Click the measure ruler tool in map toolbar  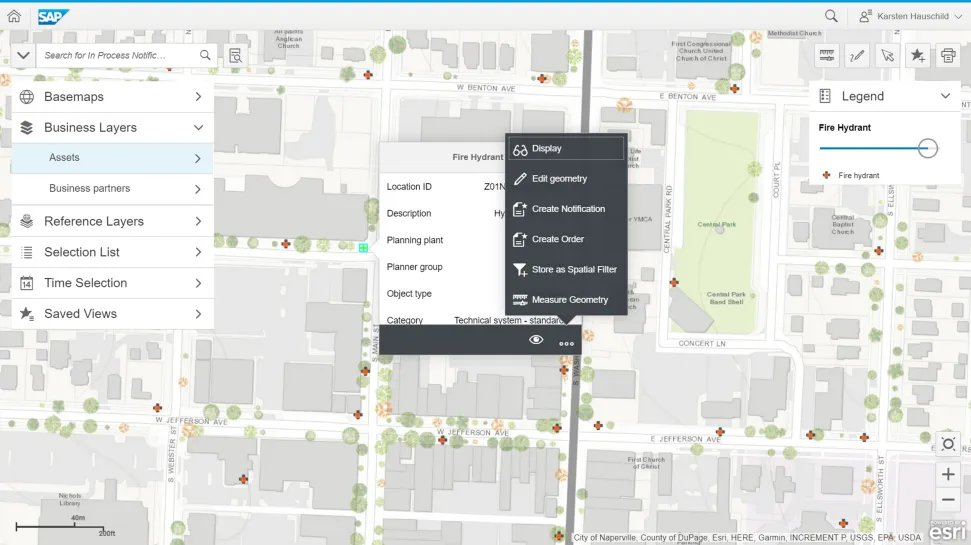(827, 56)
